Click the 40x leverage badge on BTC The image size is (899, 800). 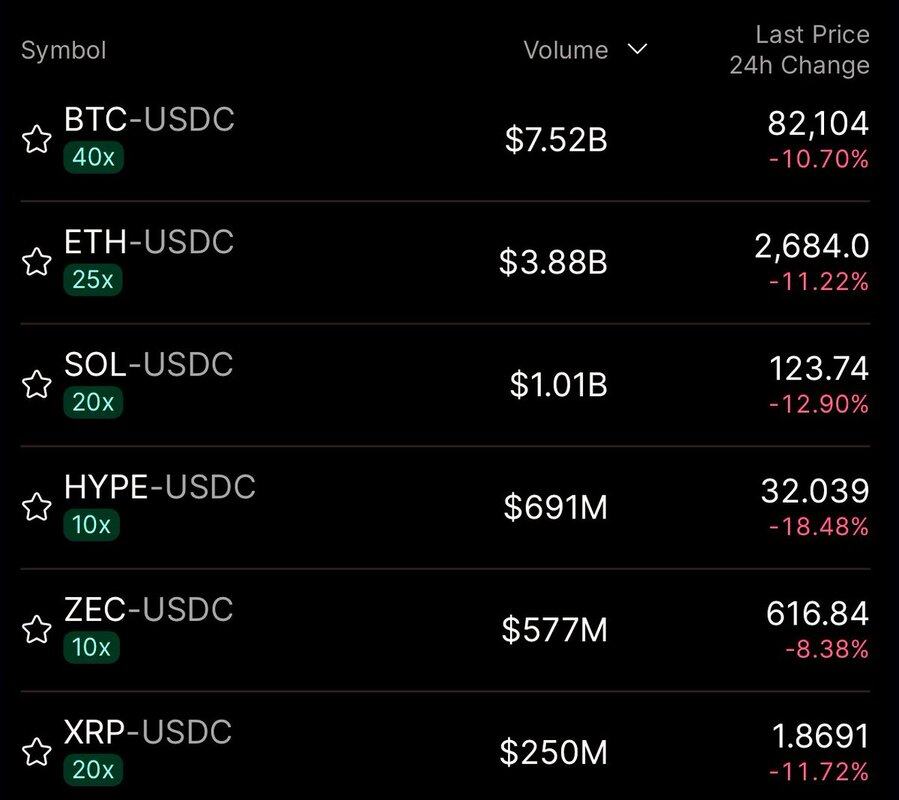point(93,158)
